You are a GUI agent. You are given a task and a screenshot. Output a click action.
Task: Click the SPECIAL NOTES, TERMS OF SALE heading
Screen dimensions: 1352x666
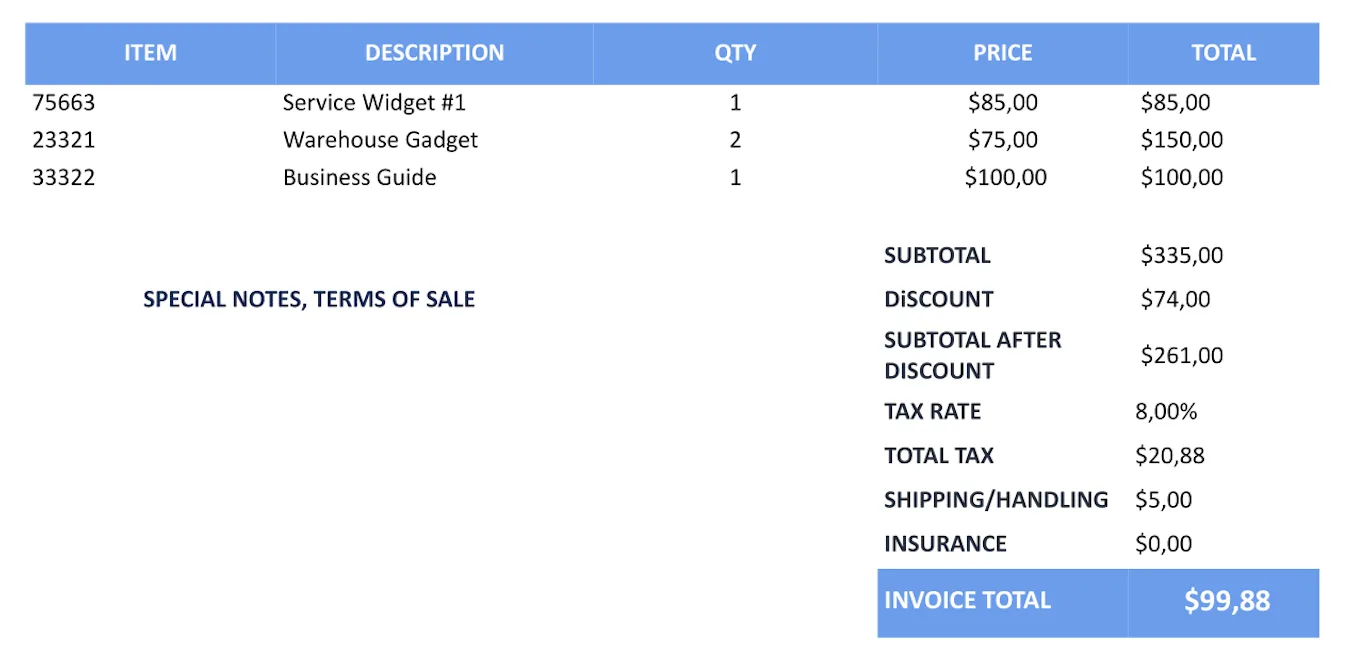(309, 299)
